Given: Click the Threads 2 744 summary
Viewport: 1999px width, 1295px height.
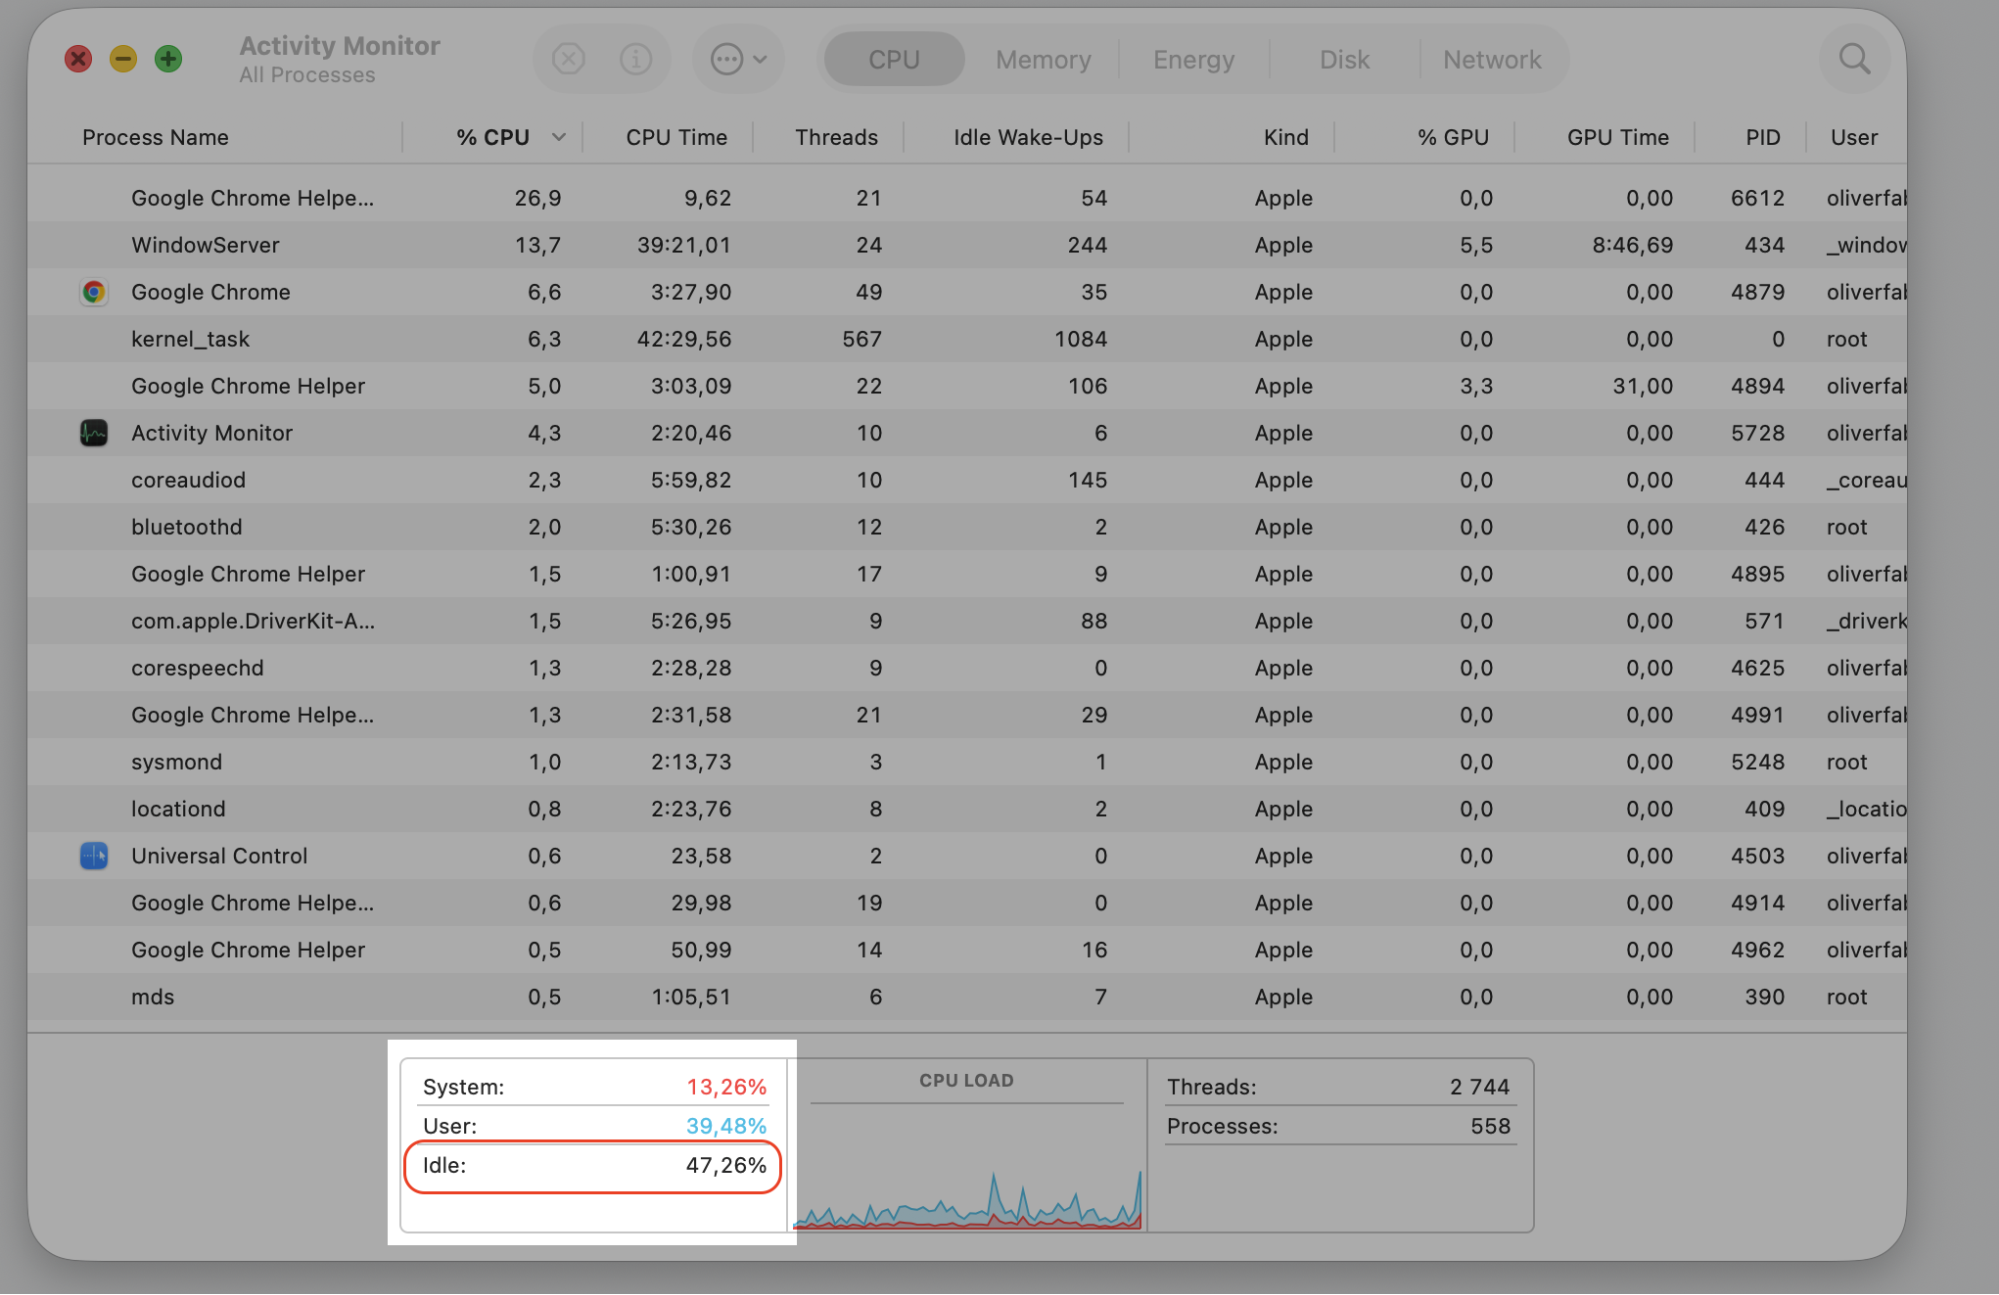Looking at the screenshot, I should 1339,1087.
